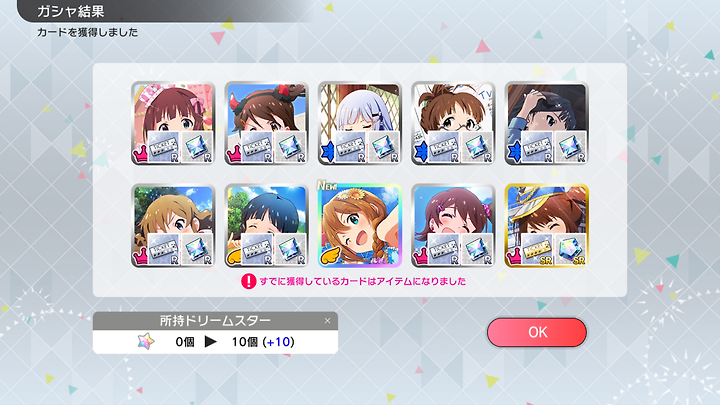The width and height of the screenshot is (720, 405).
Task: Open the dark-haired girl in top row
Action: (x=546, y=123)
